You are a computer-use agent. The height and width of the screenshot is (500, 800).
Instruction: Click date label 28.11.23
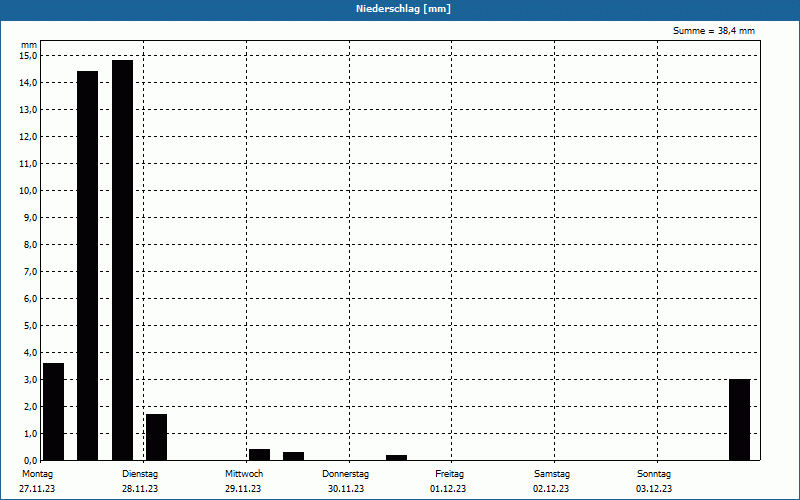coord(140,489)
